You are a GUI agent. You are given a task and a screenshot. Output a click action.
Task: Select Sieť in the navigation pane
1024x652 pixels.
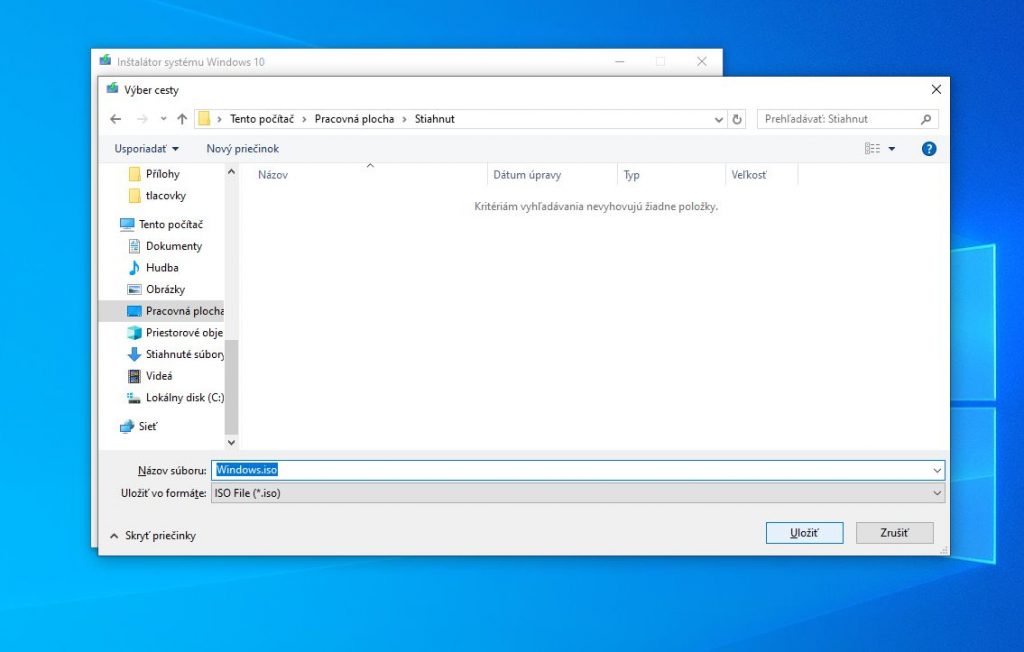(x=148, y=426)
